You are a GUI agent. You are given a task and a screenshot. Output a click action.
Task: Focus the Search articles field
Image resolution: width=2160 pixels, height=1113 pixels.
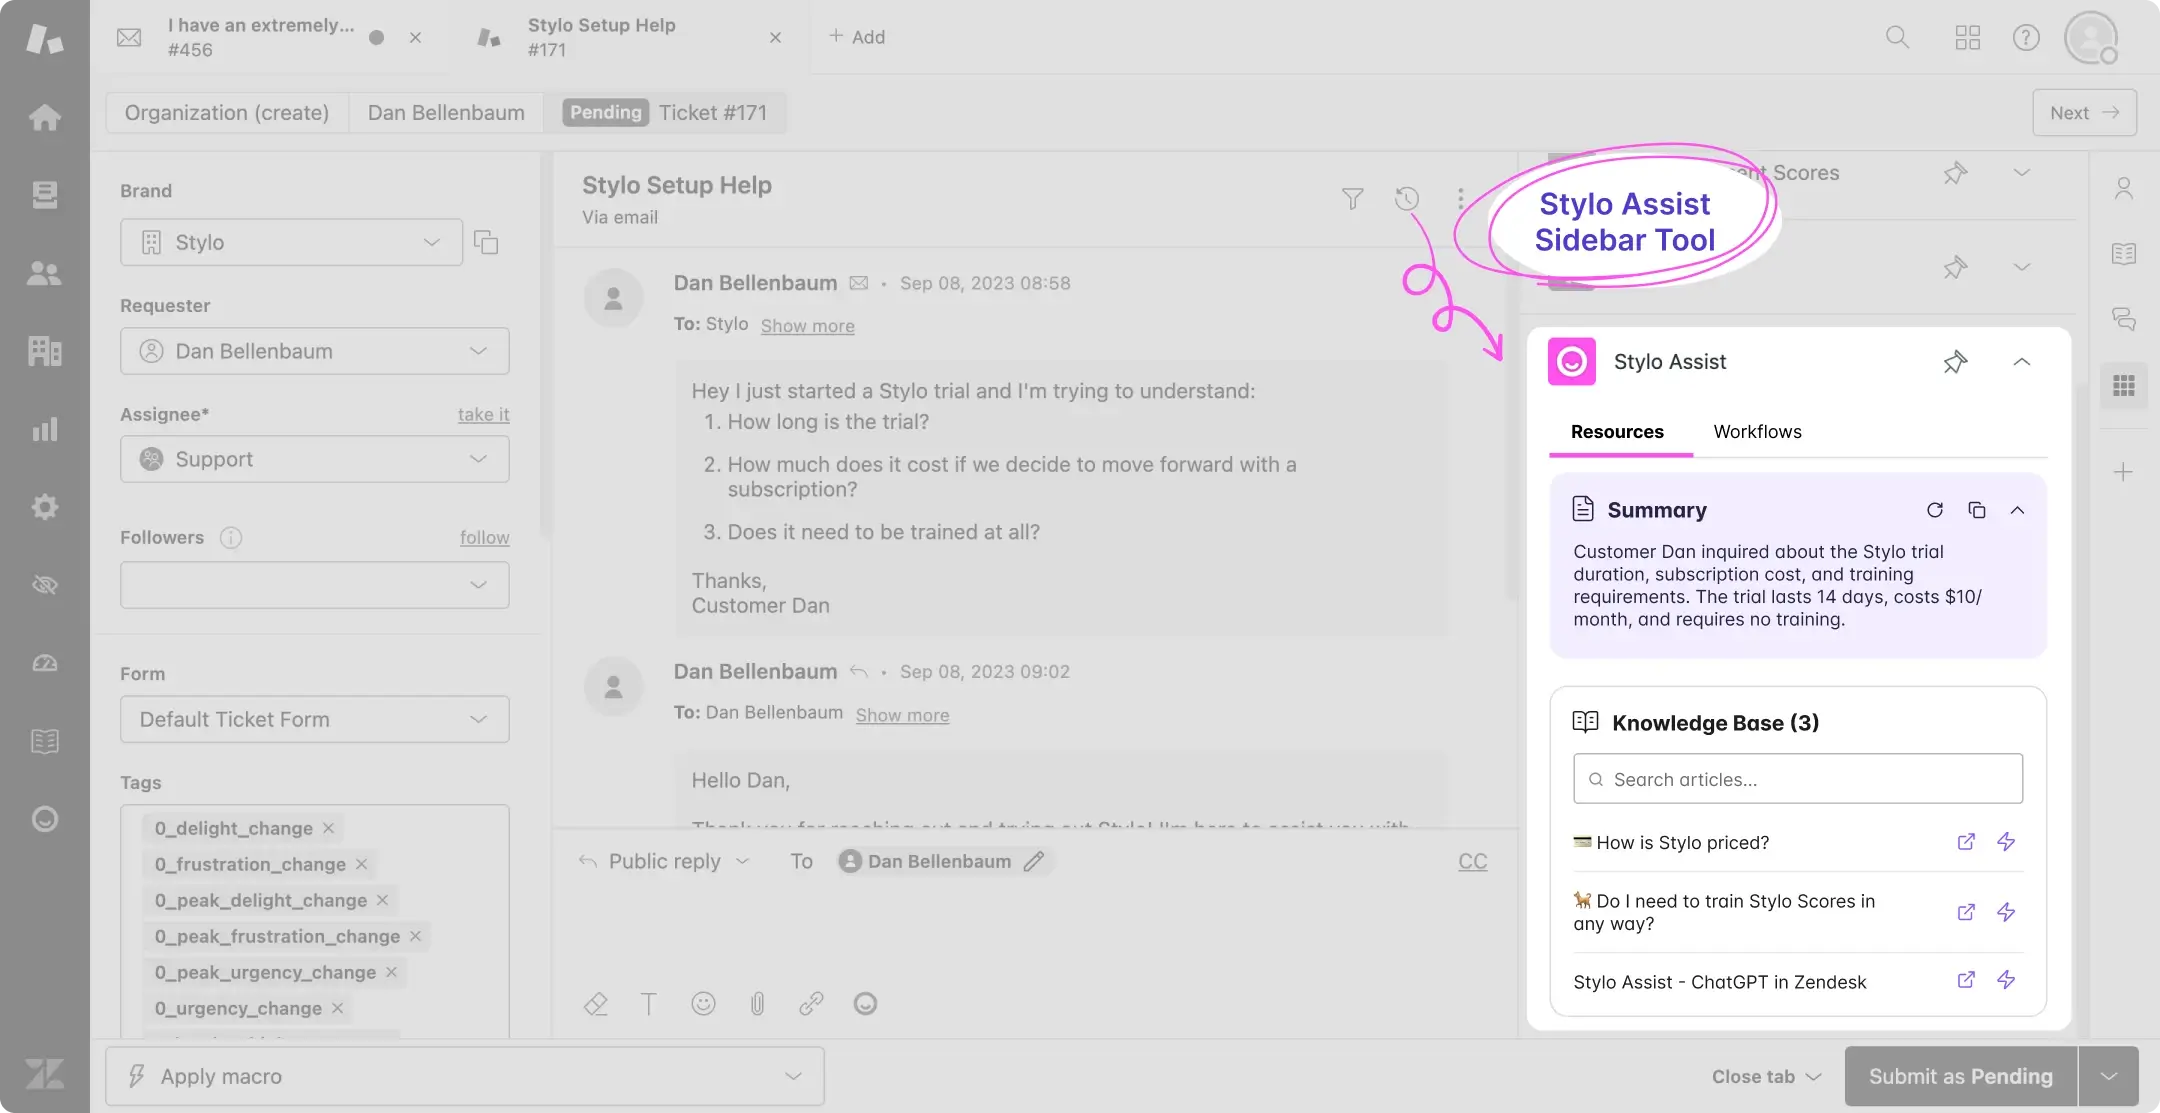click(1797, 779)
